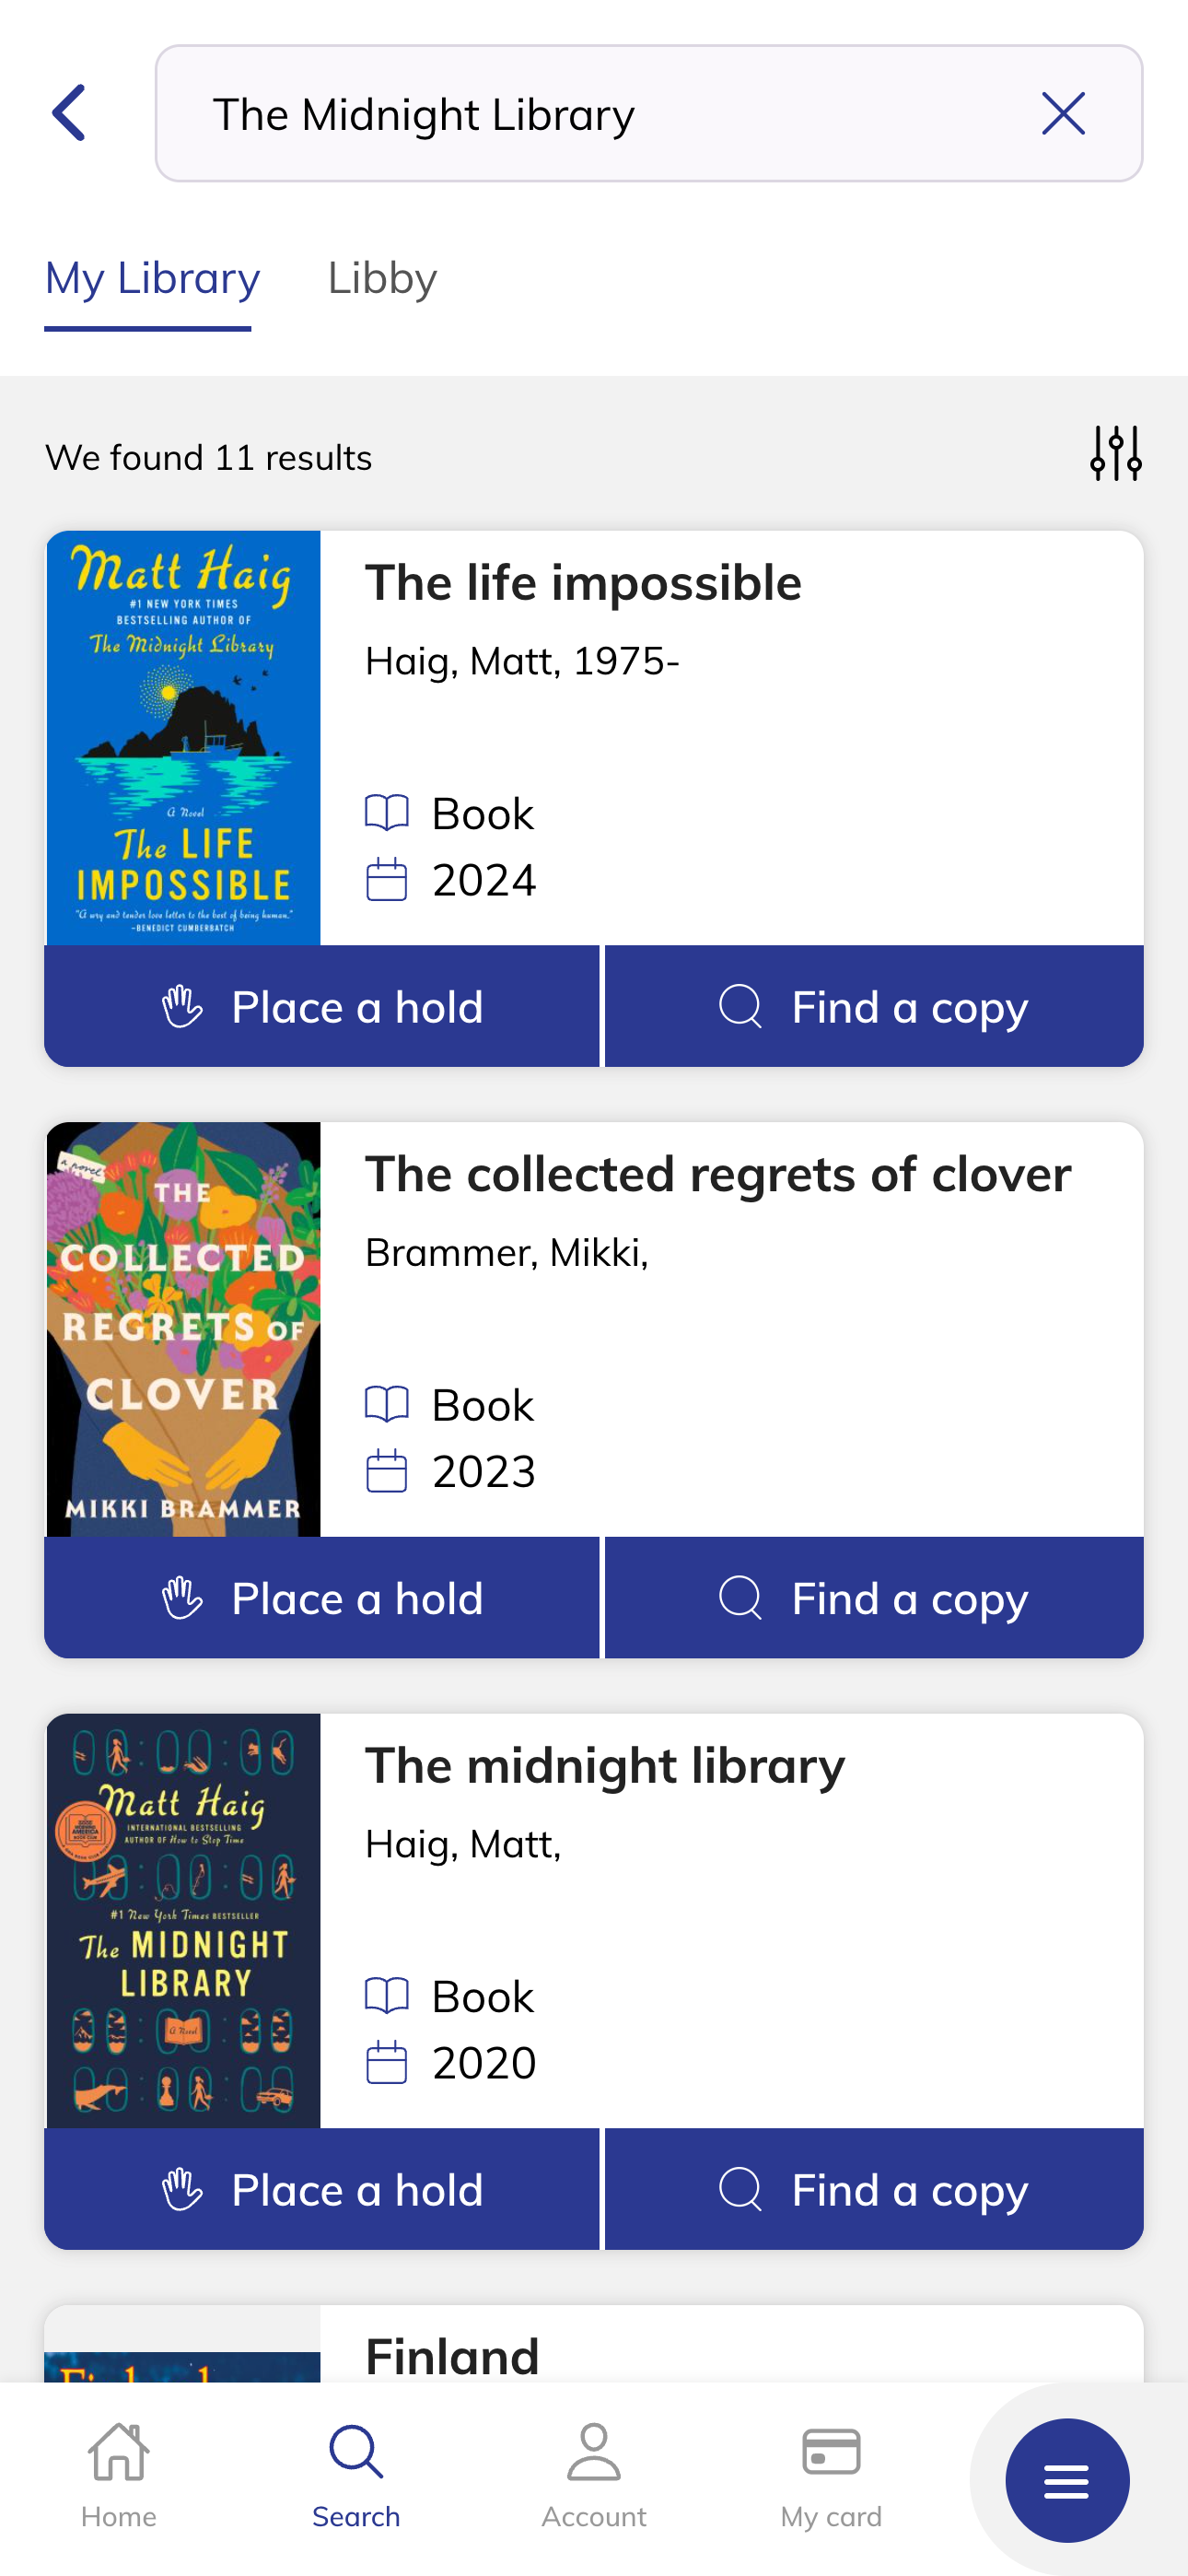This screenshot has height=2576, width=1188.
Task: Open the filter sliders icon
Action: (x=1116, y=453)
